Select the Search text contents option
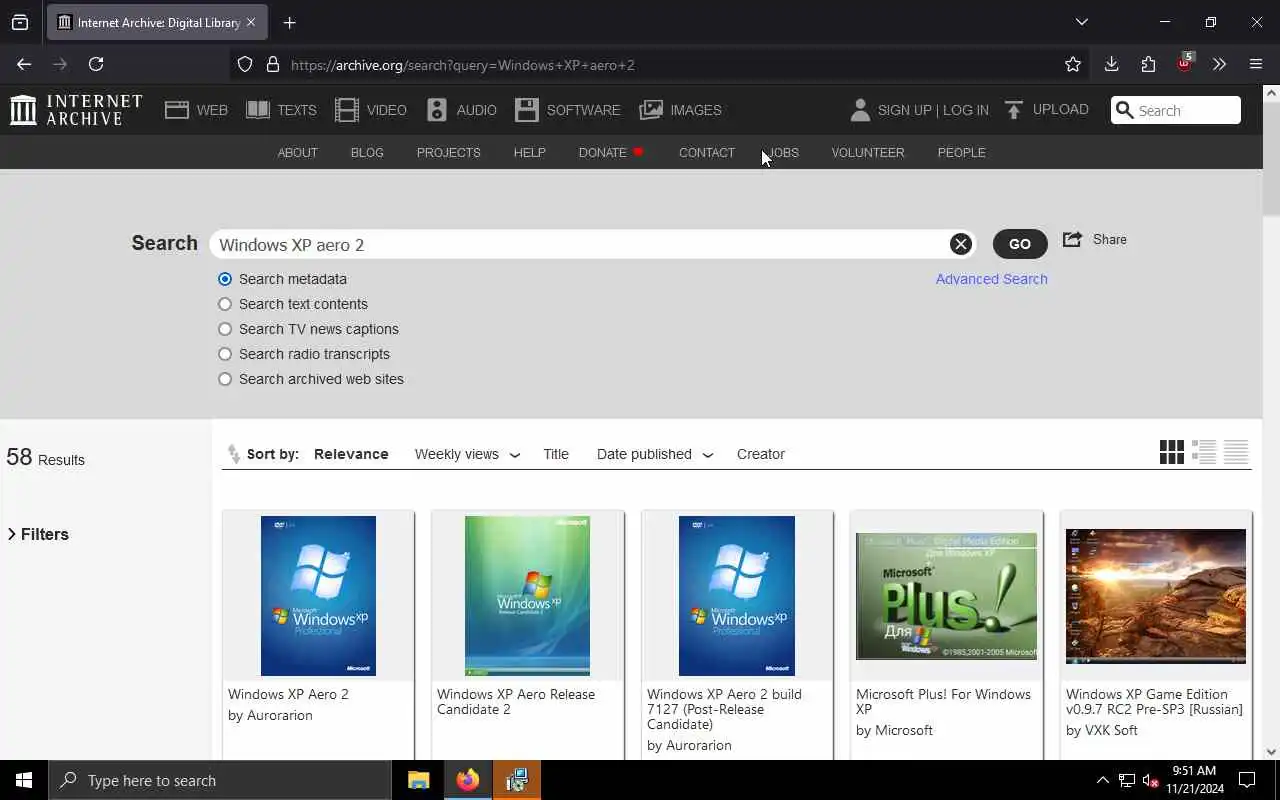Image resolution: width=1280 pixels, height=800 pixels. (x=225, y=304)
